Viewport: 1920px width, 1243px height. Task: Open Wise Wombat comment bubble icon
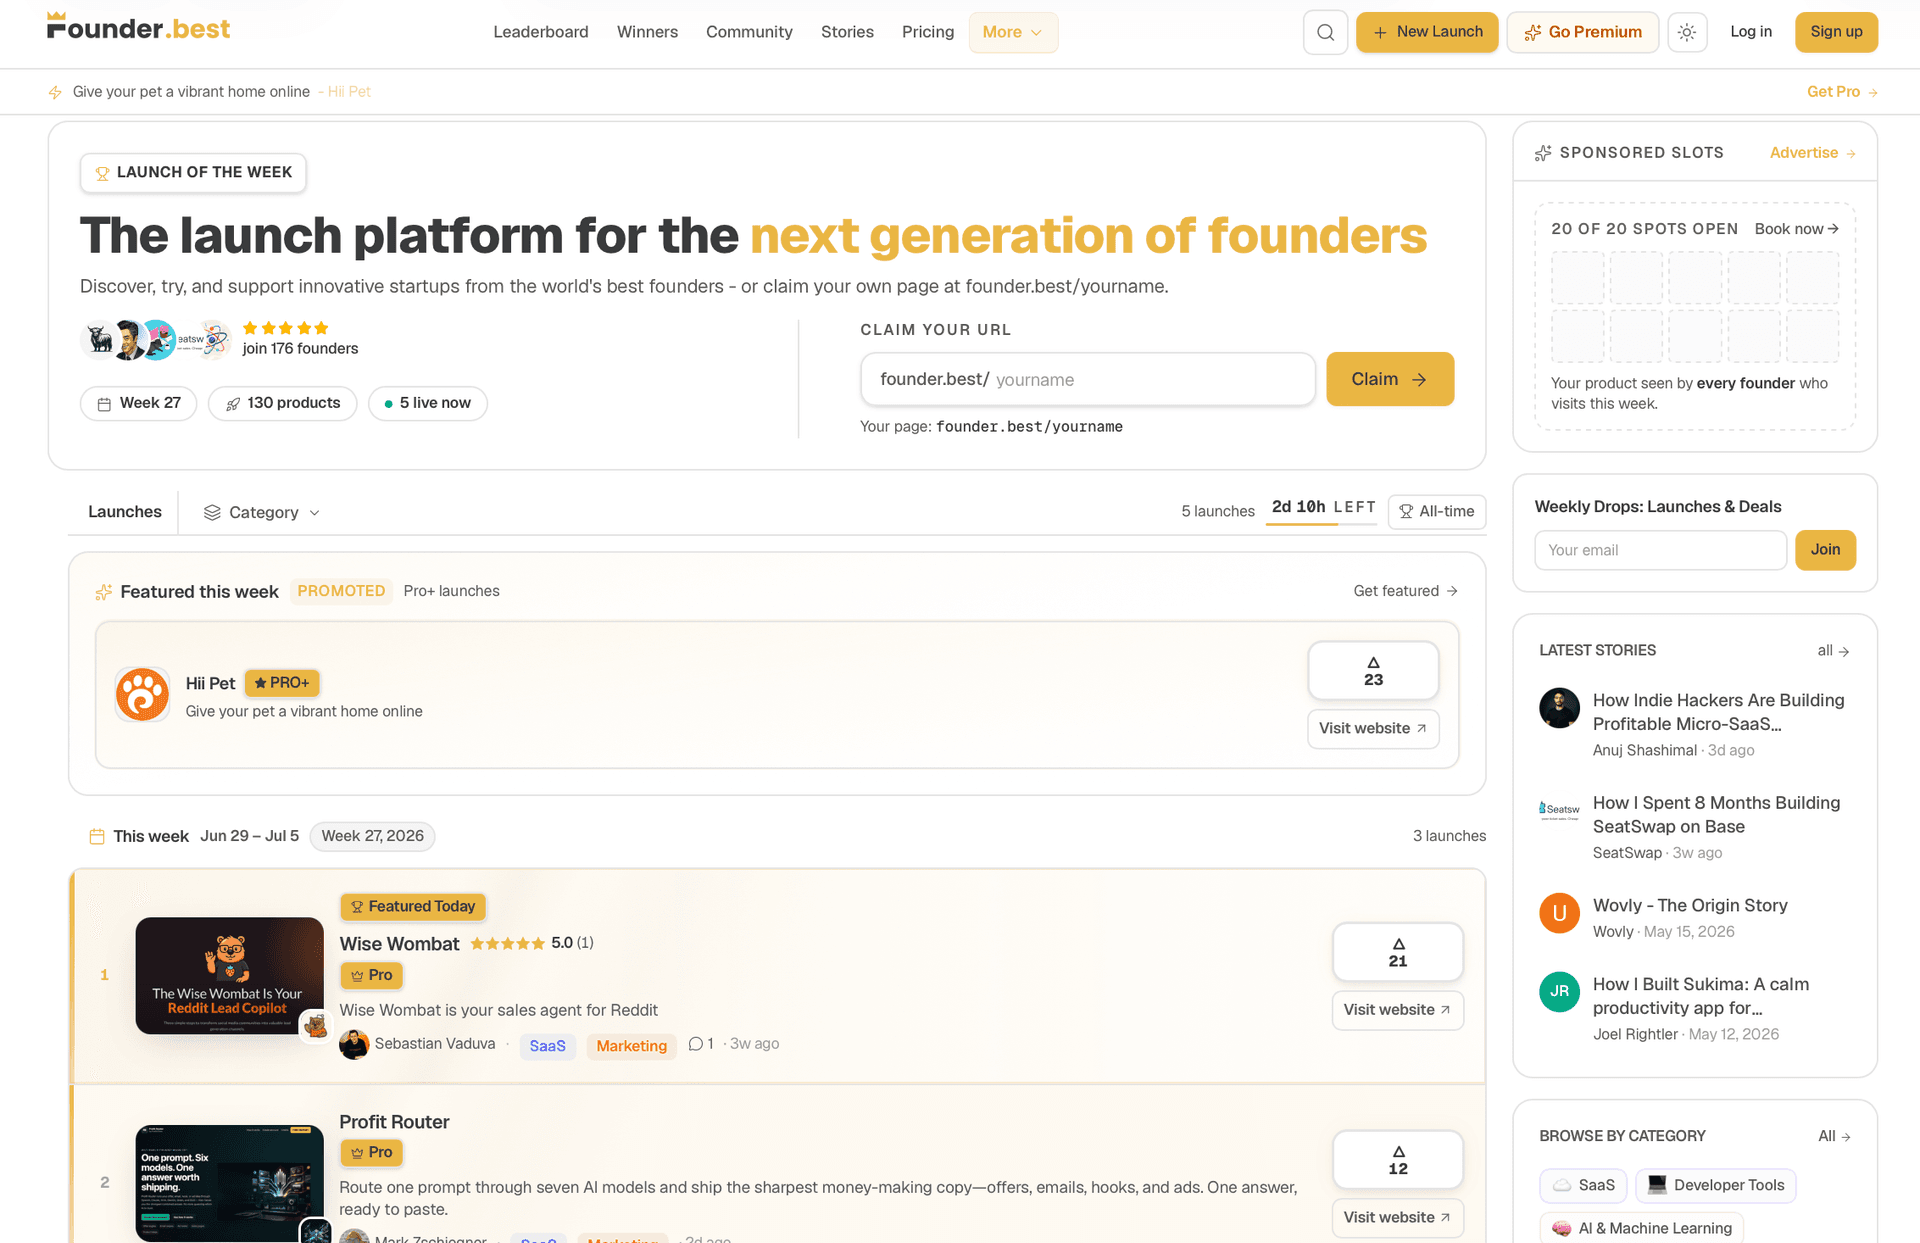pos(696,1044)
